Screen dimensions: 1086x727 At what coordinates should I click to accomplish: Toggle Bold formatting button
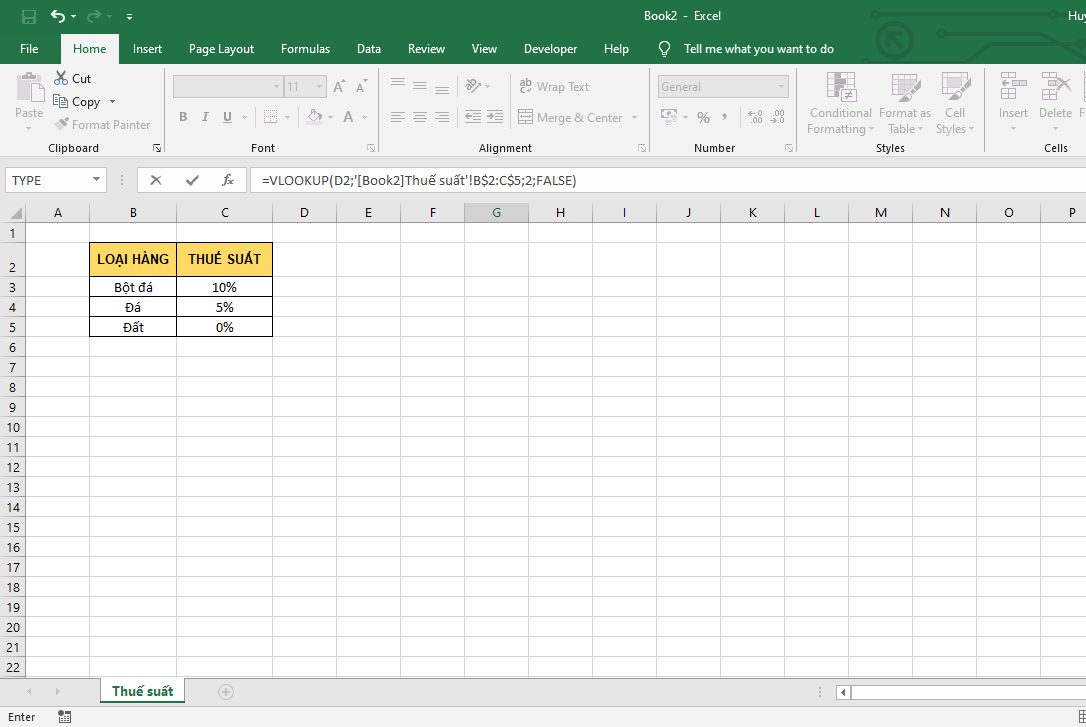point(183,117)
